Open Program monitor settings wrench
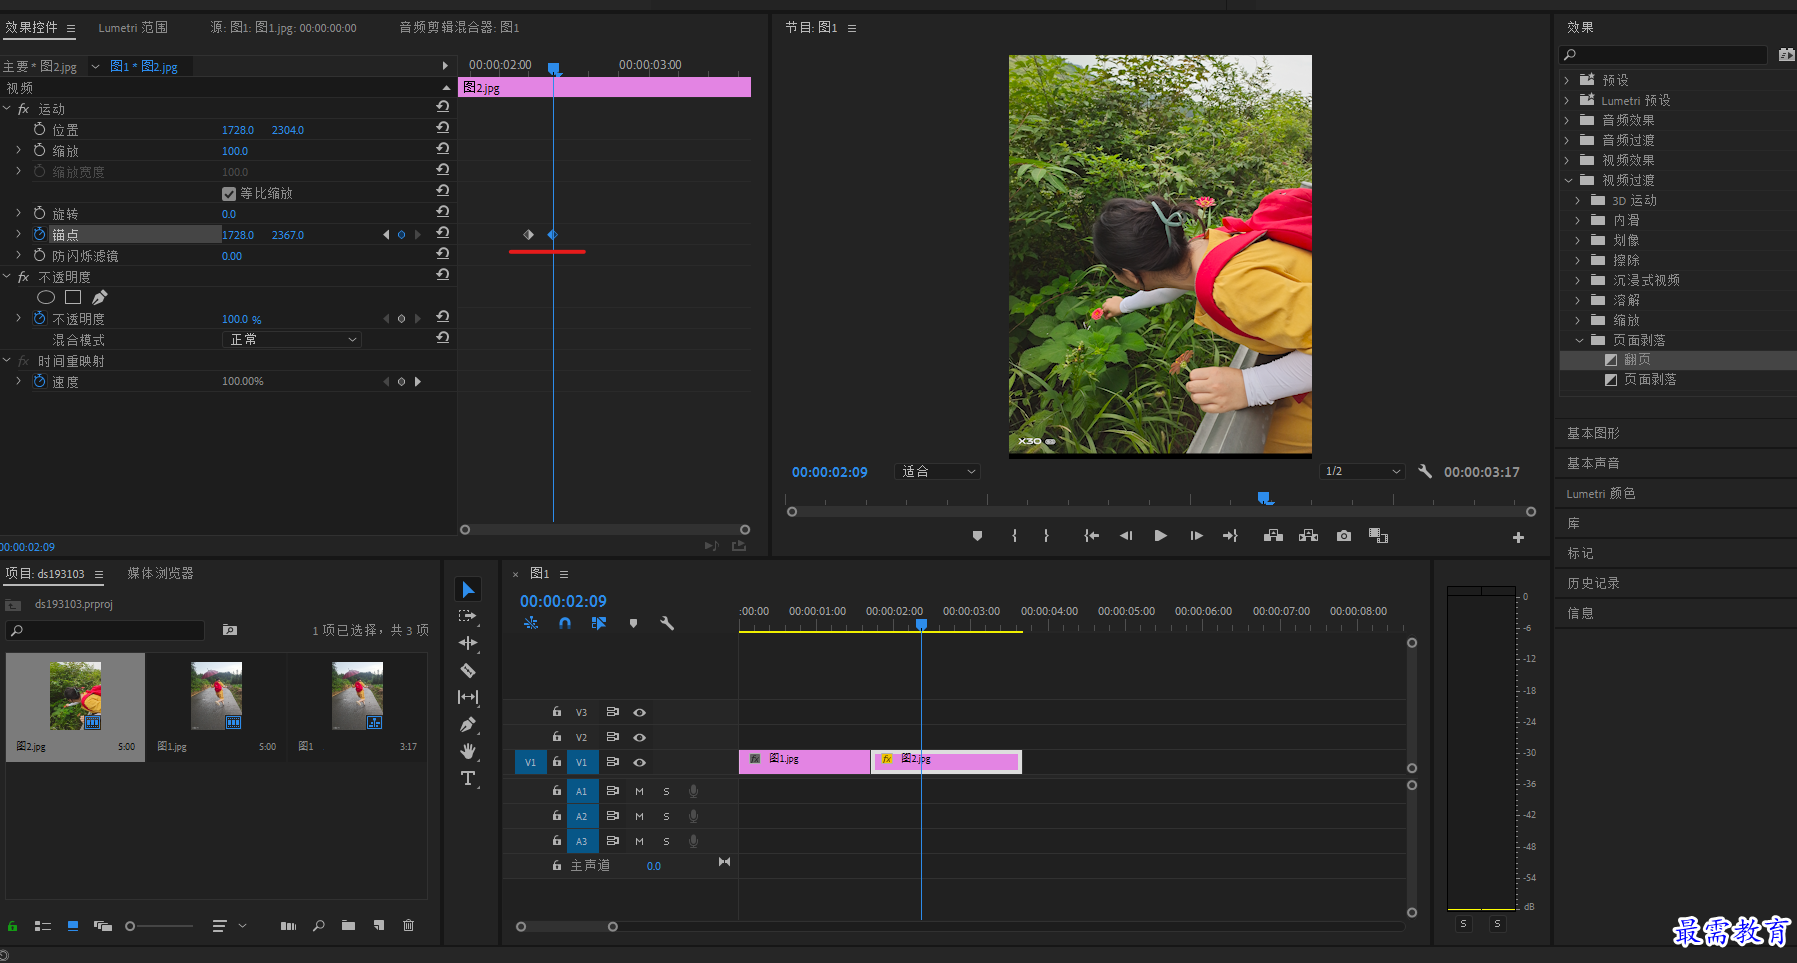 point(1425,471)
